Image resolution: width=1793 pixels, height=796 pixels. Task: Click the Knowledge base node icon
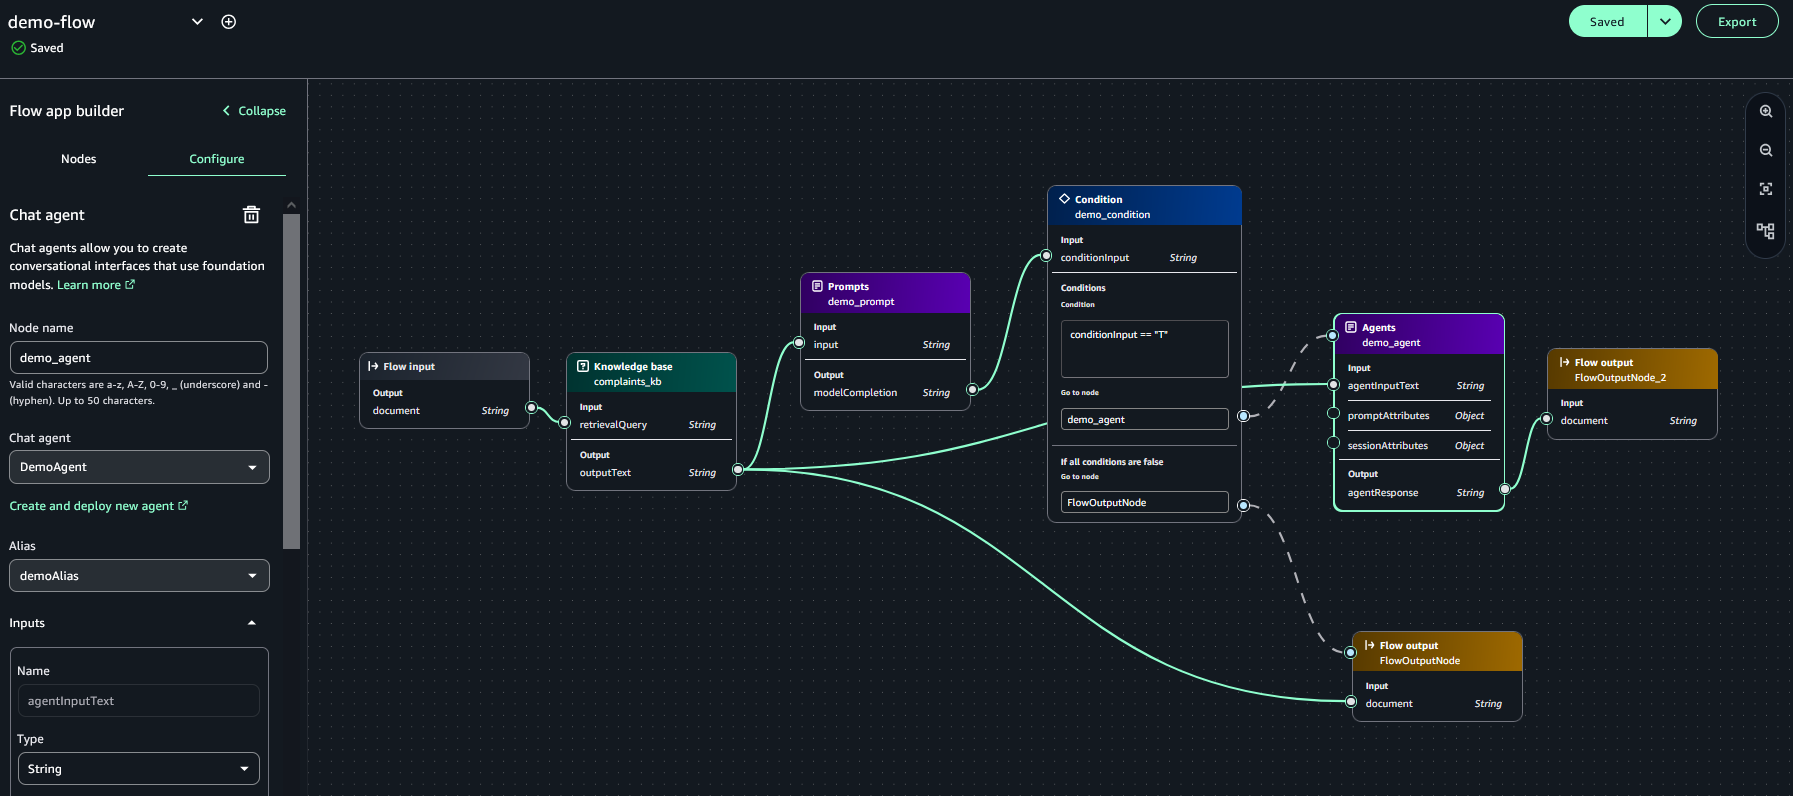click(583, 366)
